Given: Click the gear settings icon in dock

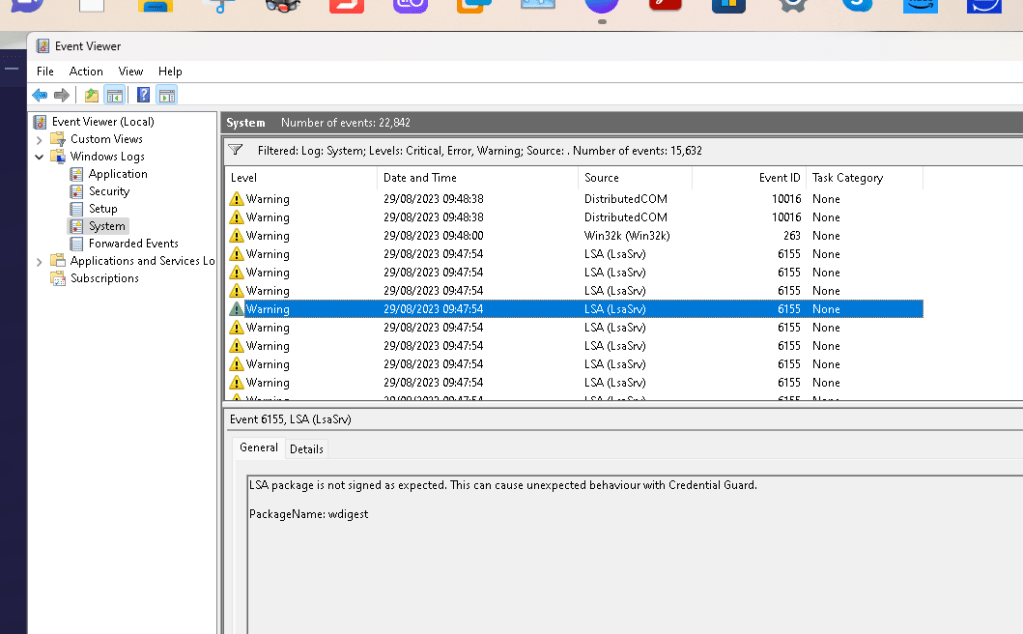Looking at the screenshot, I should coord(793,5).
